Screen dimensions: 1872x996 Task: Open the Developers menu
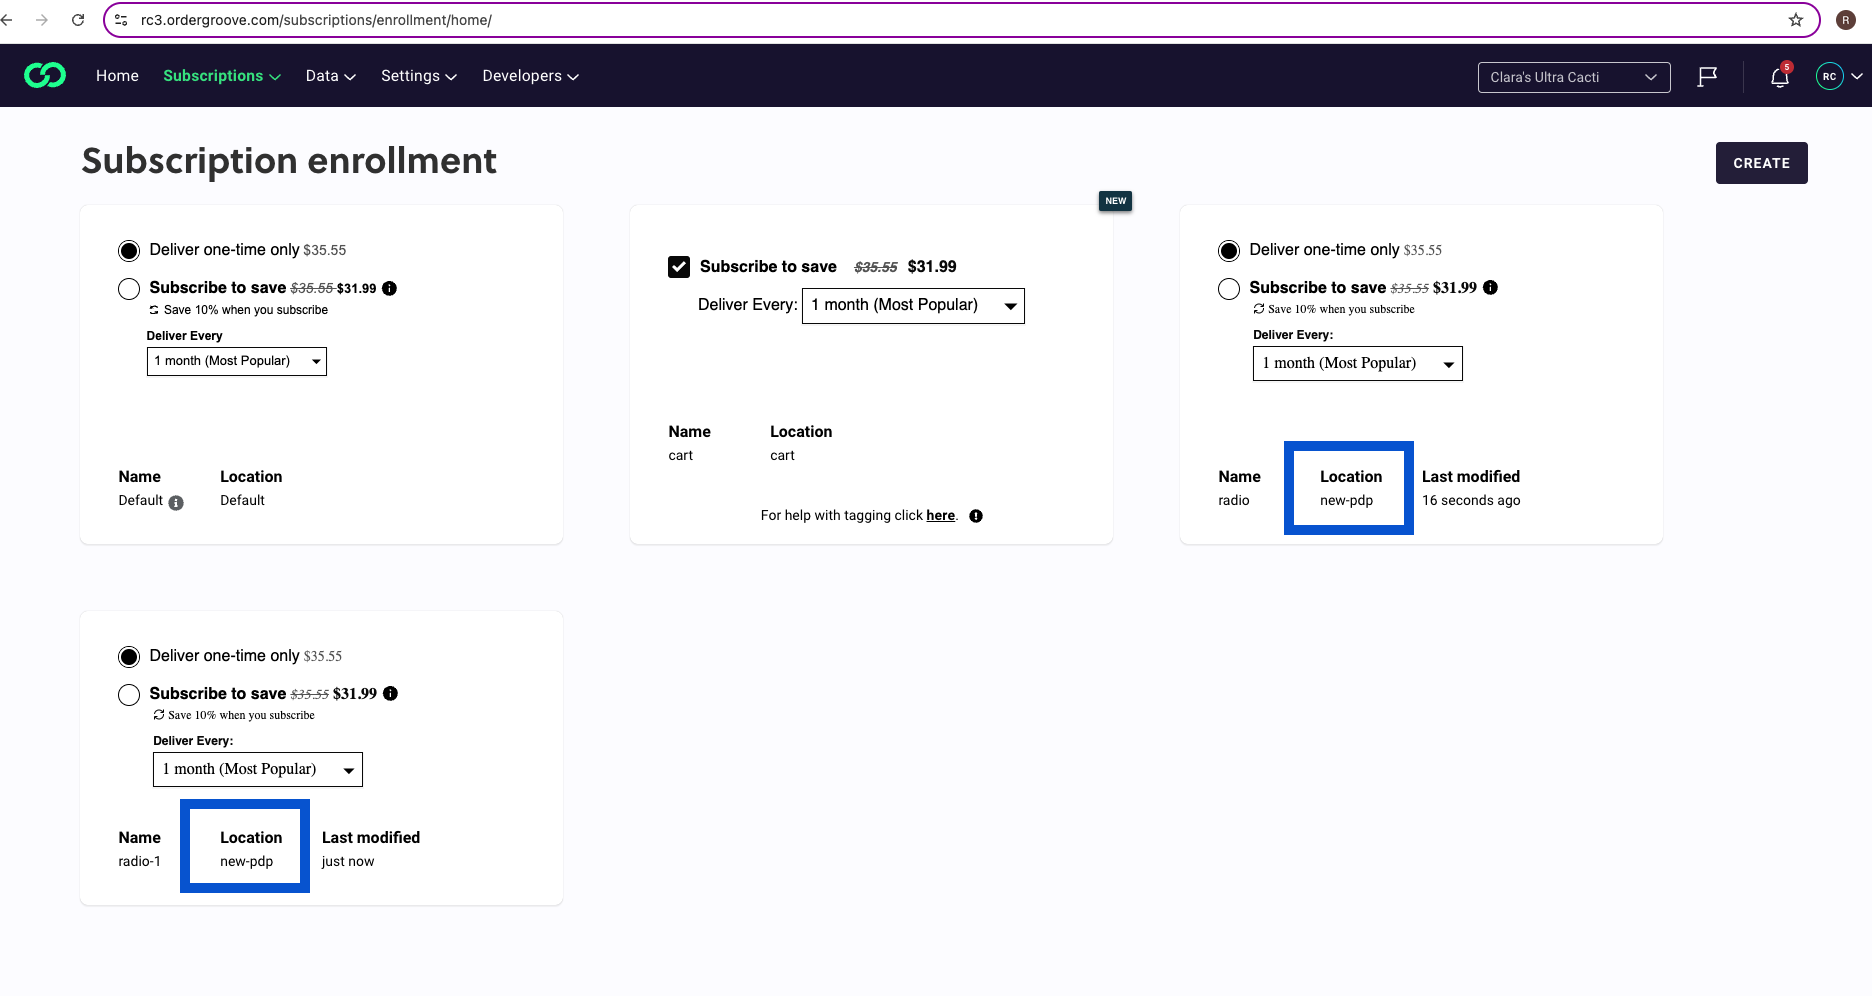point(530,76)
